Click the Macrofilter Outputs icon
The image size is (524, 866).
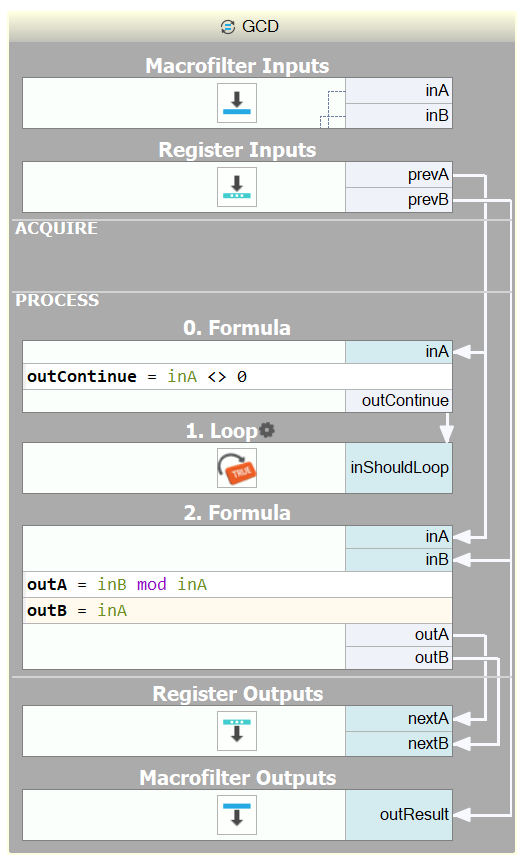(237, 815)
